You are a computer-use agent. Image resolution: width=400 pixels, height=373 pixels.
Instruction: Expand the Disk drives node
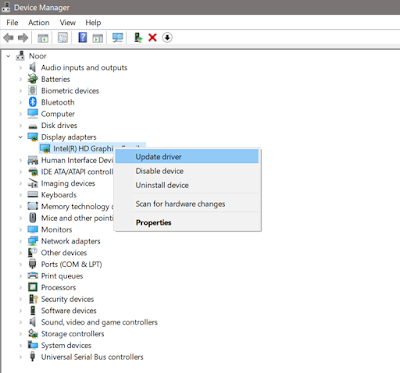tap(20, 125)
